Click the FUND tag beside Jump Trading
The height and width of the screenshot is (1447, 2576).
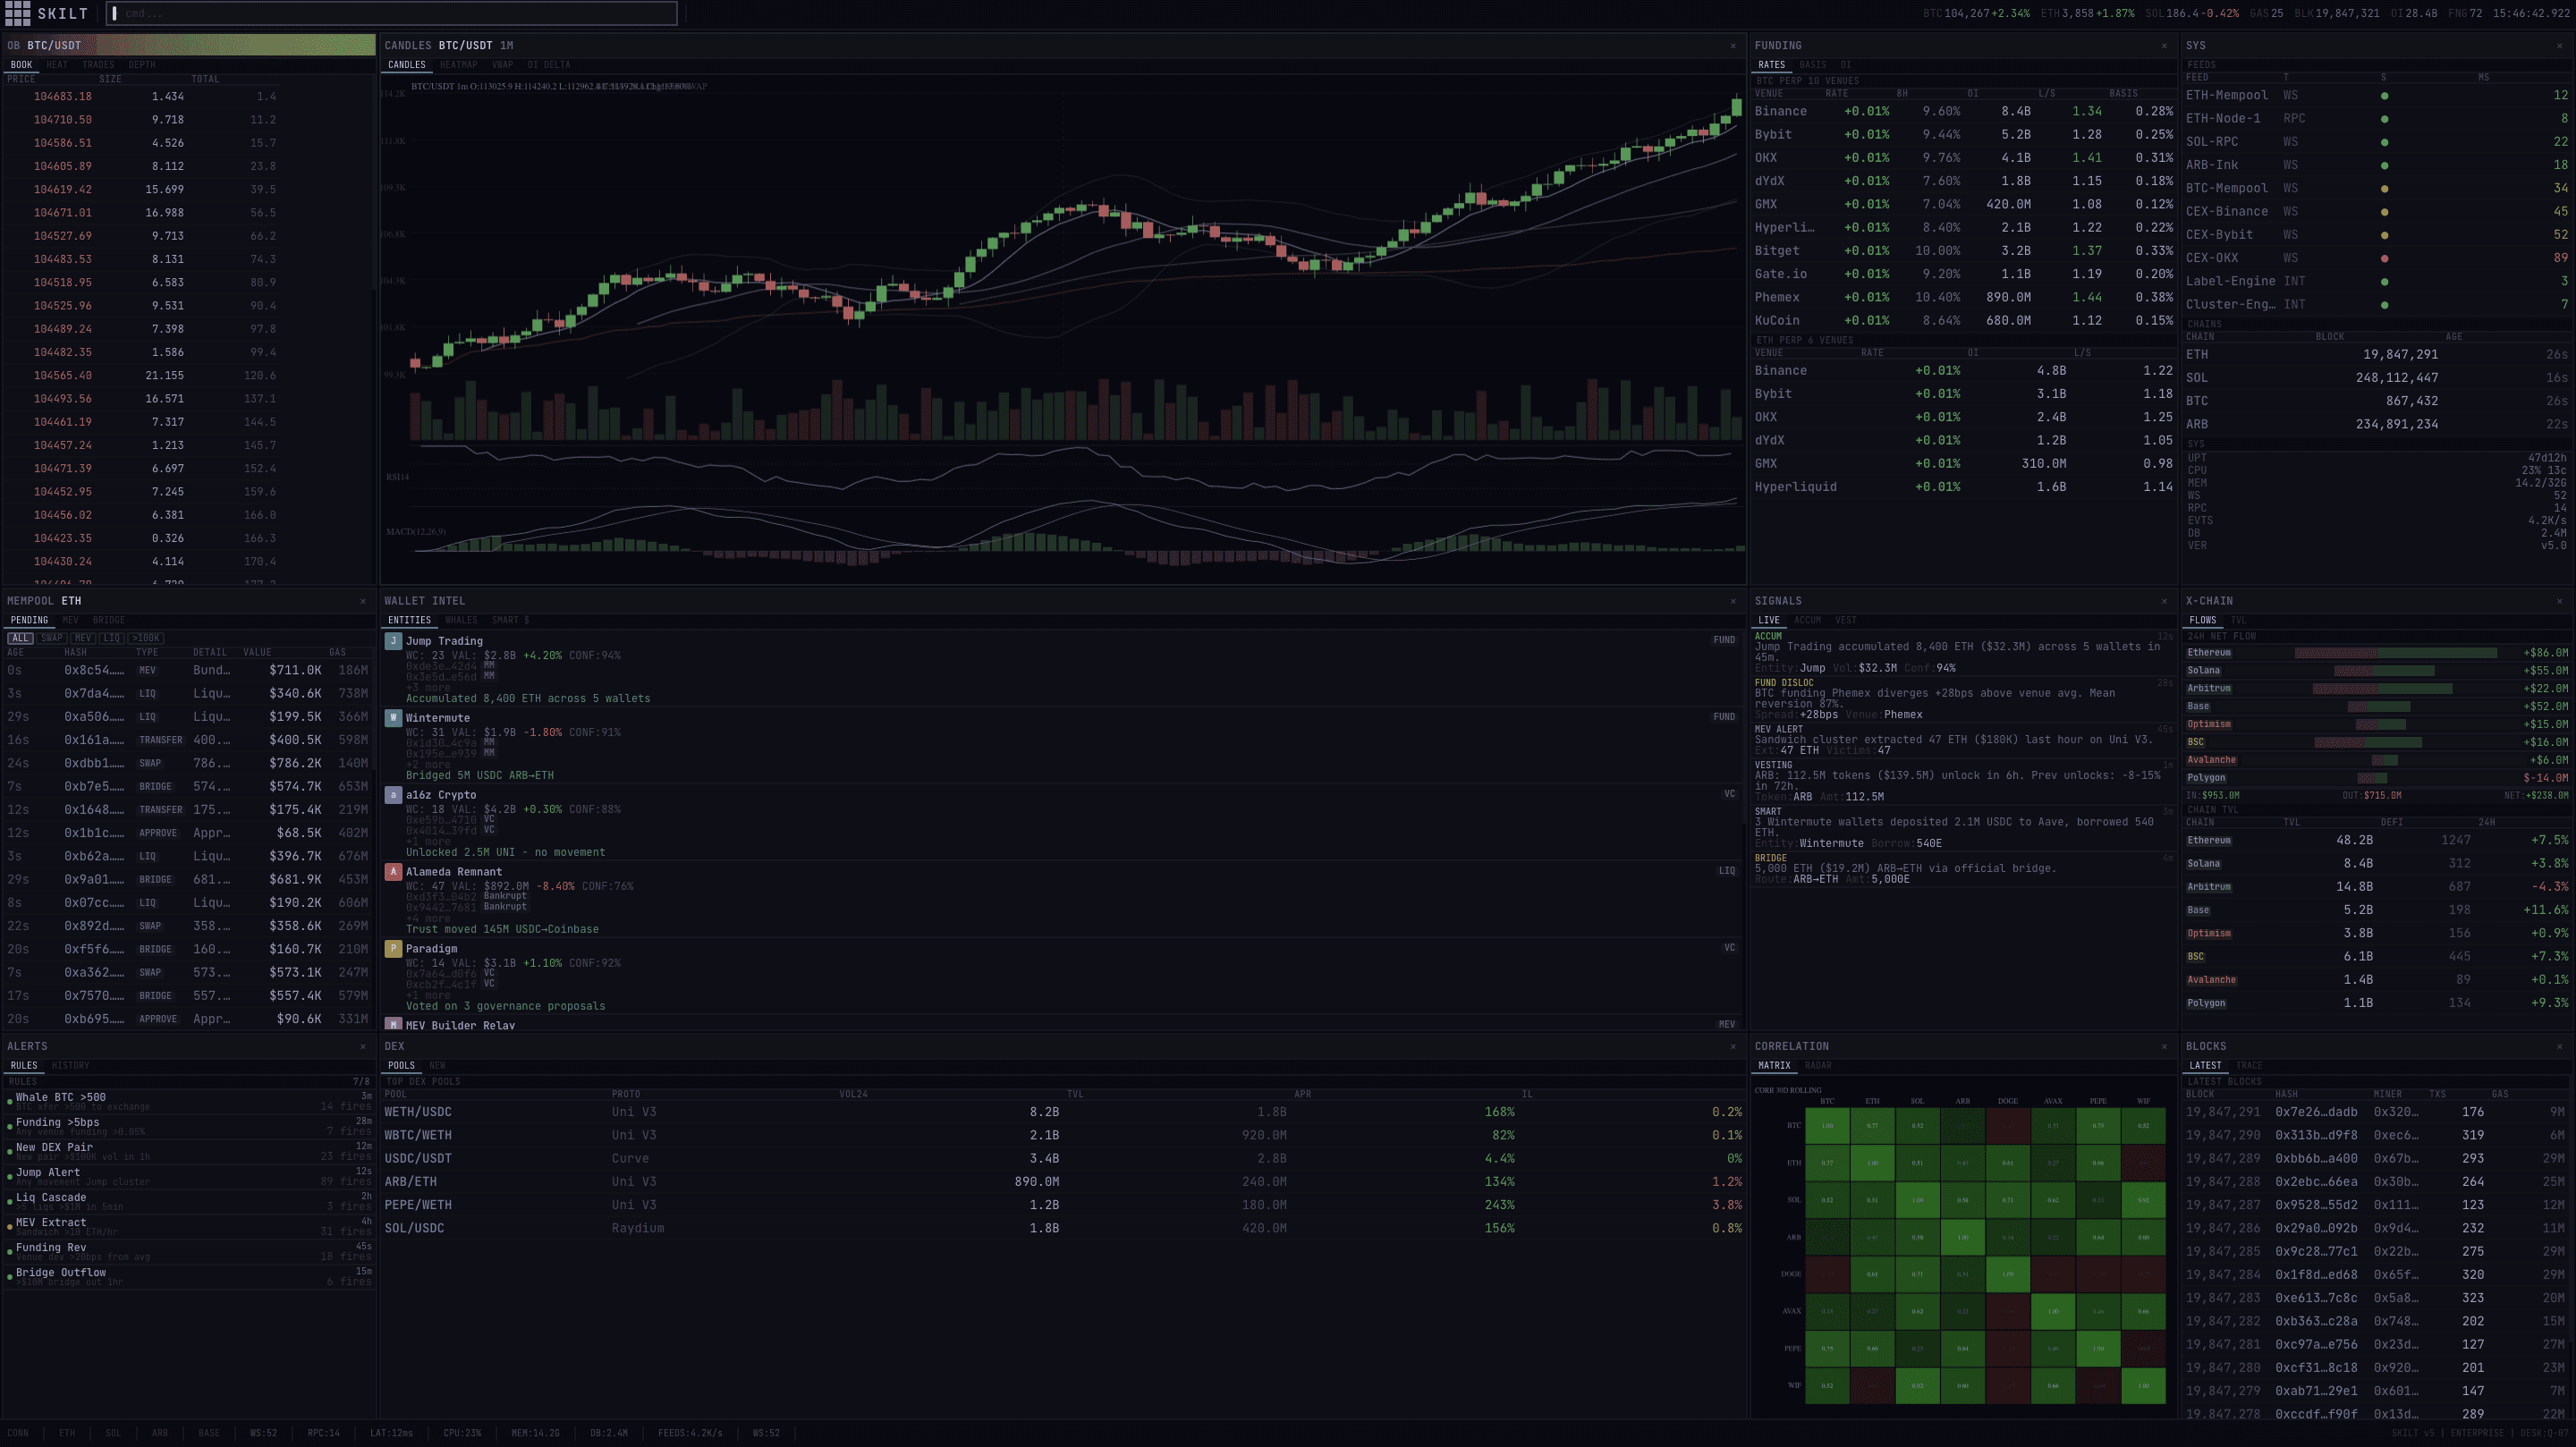(x=1724, y=640)
